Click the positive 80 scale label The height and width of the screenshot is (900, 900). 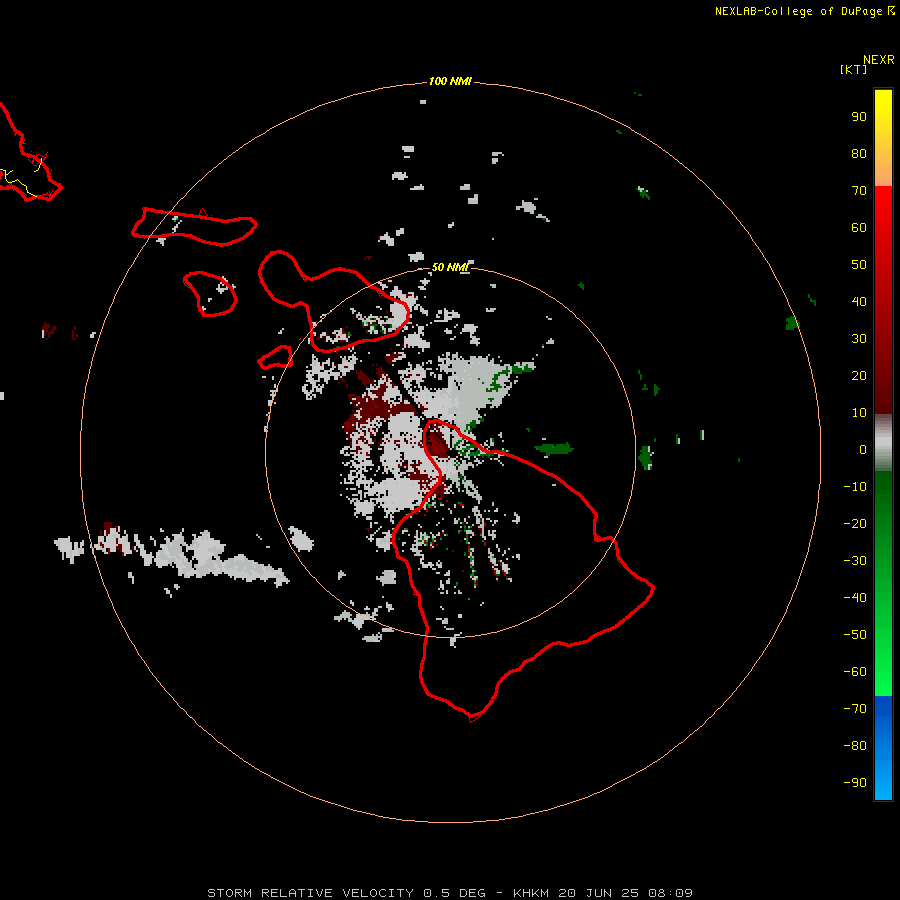tap(859, 153)
